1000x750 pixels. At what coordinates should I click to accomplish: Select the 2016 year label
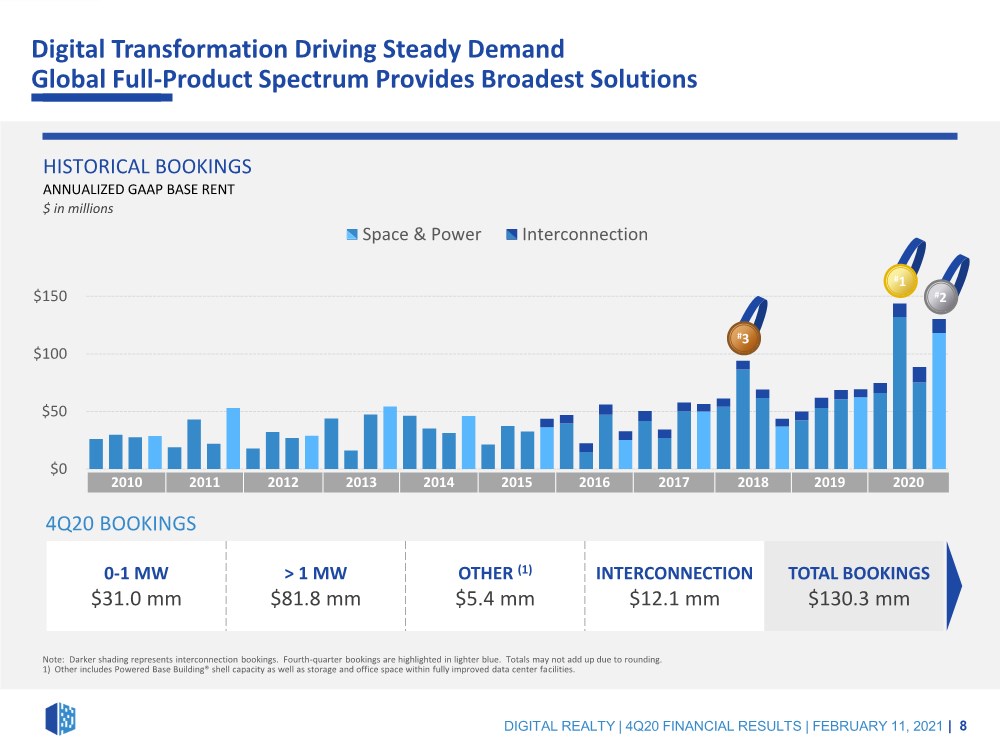(x=594, y=482)
